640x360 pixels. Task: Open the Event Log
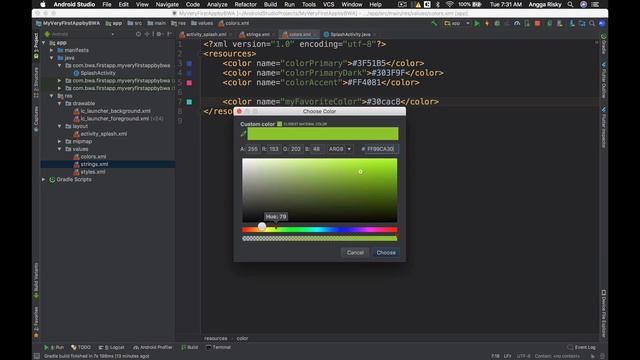[581, 347]
